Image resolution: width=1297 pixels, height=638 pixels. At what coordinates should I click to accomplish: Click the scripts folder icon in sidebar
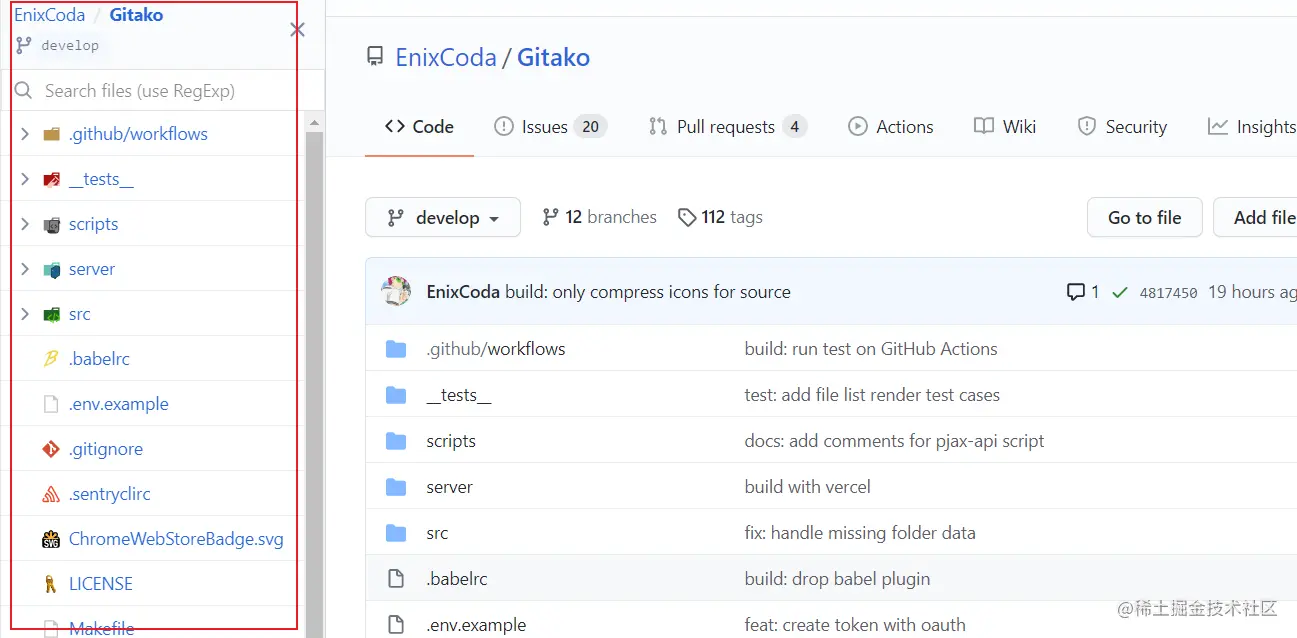[52, 225]
